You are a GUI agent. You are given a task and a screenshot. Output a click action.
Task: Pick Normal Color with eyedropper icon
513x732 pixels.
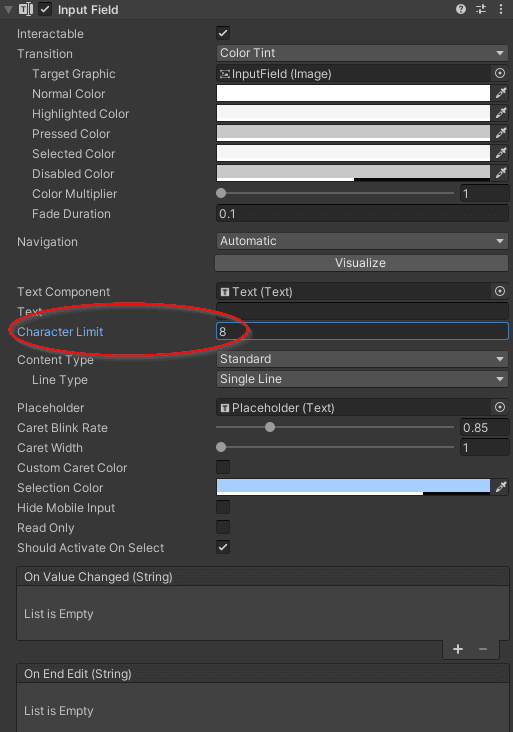pyautogui.click(x=501, y=93)
